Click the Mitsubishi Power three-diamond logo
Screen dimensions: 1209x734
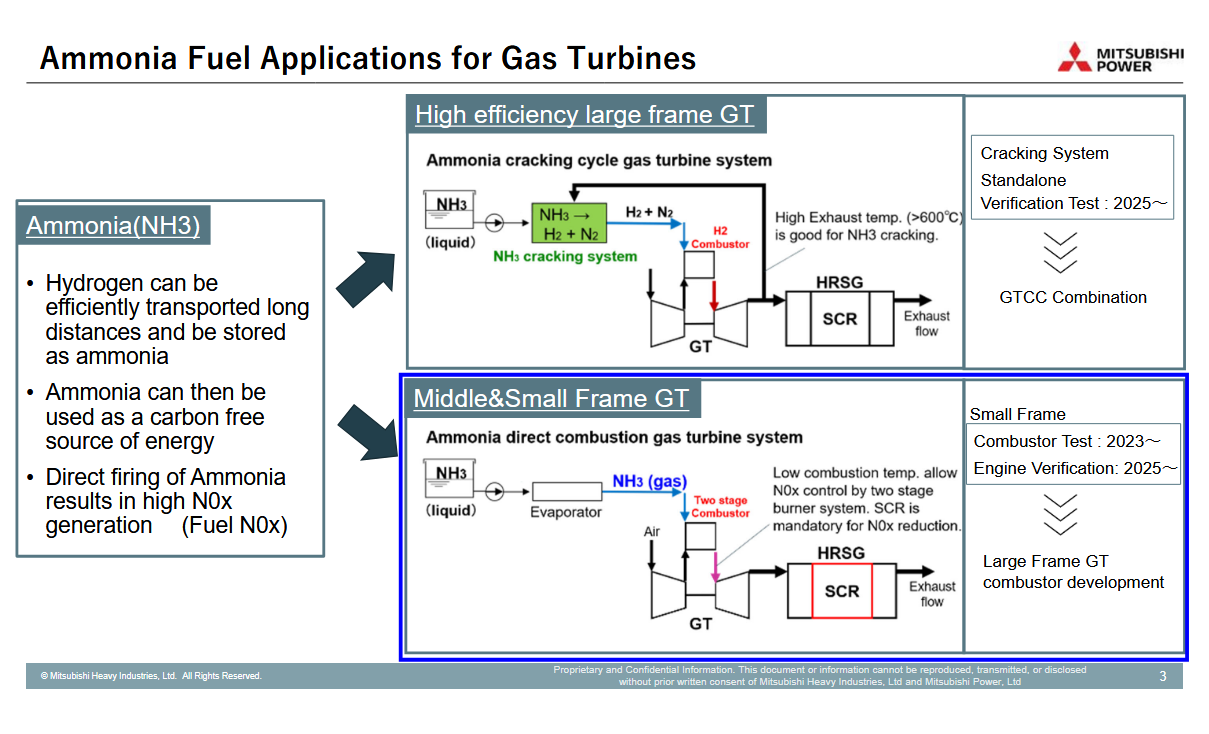coord(1076,58)
